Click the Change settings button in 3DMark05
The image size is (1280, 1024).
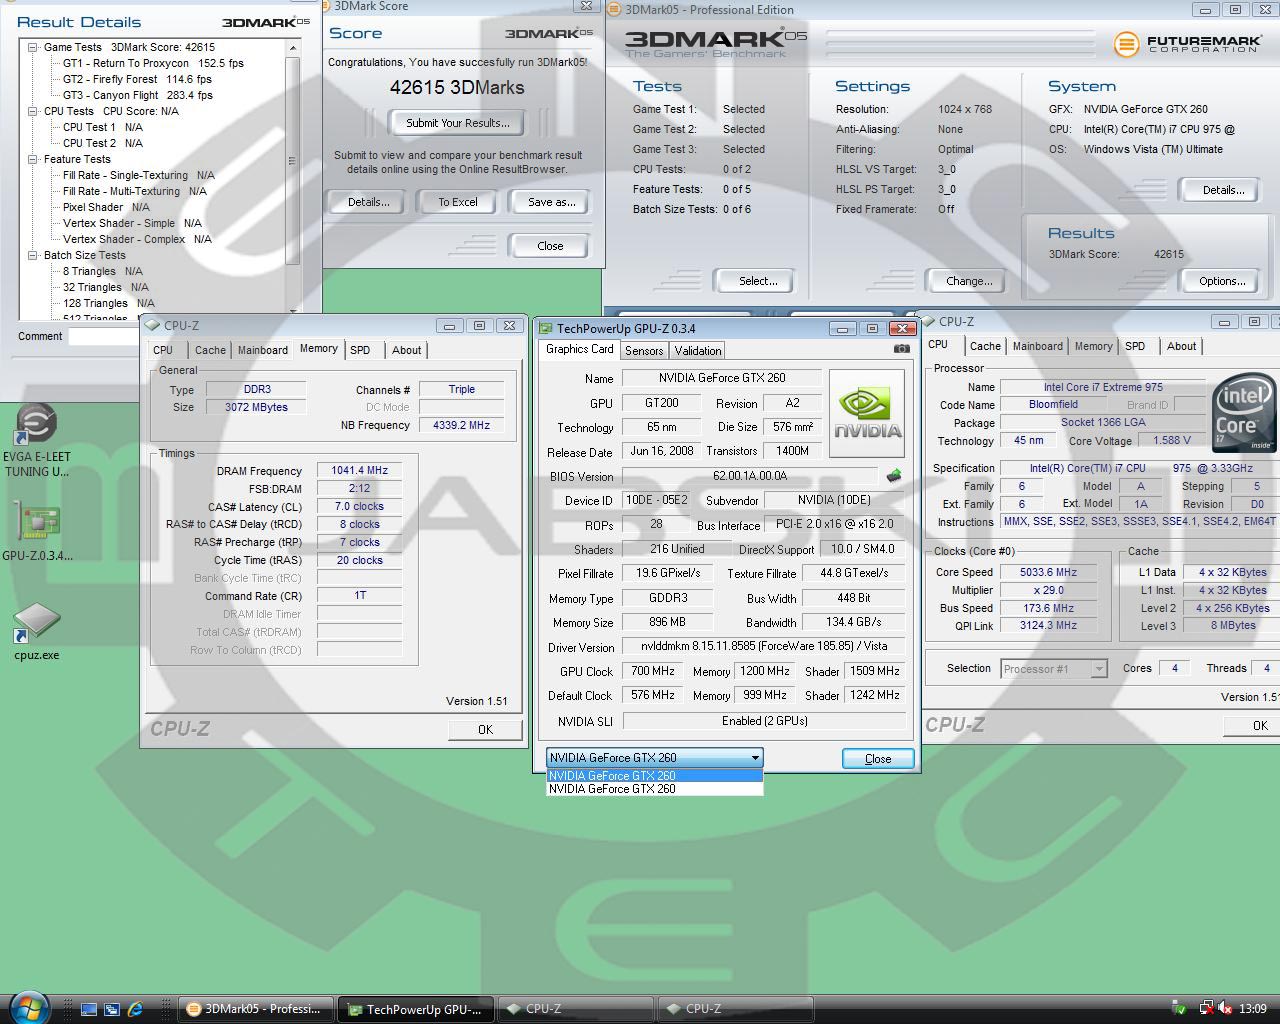coord(969,281)
